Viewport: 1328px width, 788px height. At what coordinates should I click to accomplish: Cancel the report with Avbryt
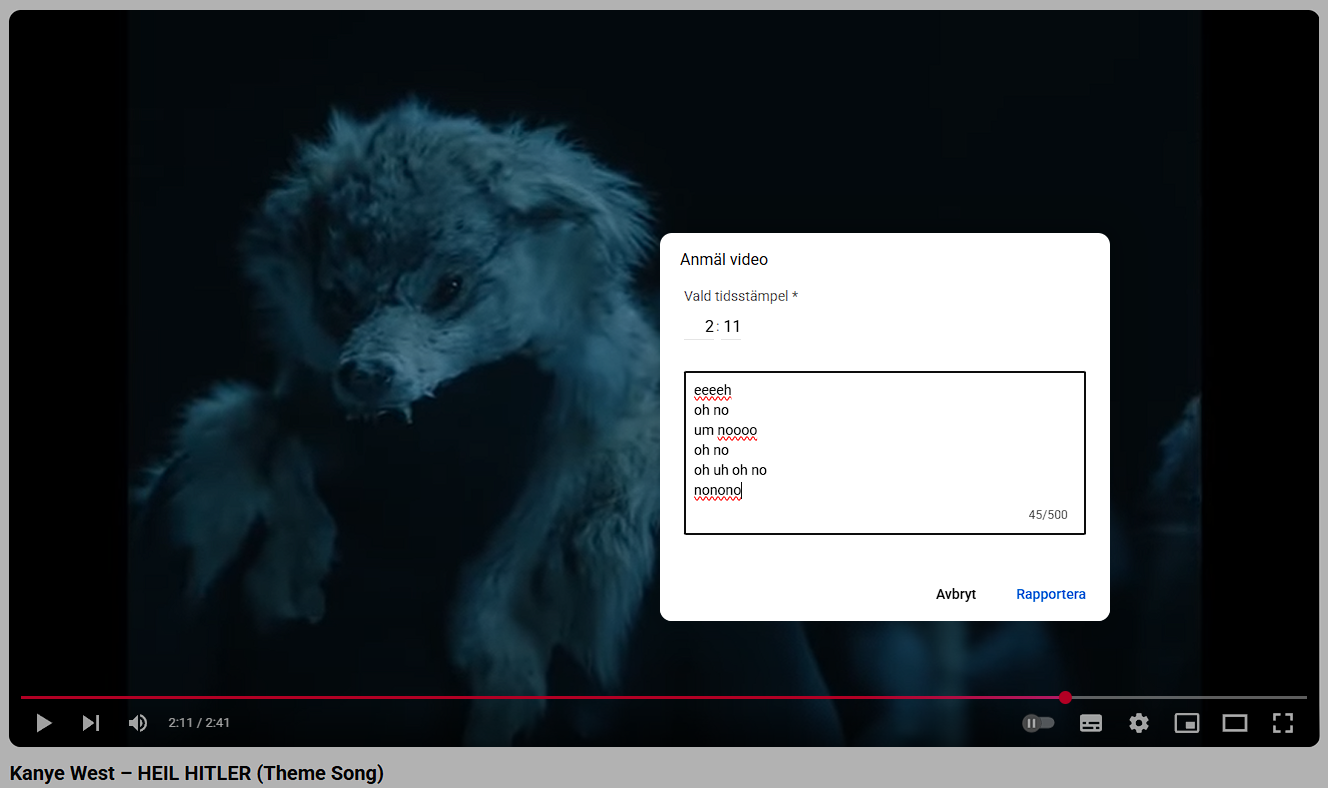955,594
